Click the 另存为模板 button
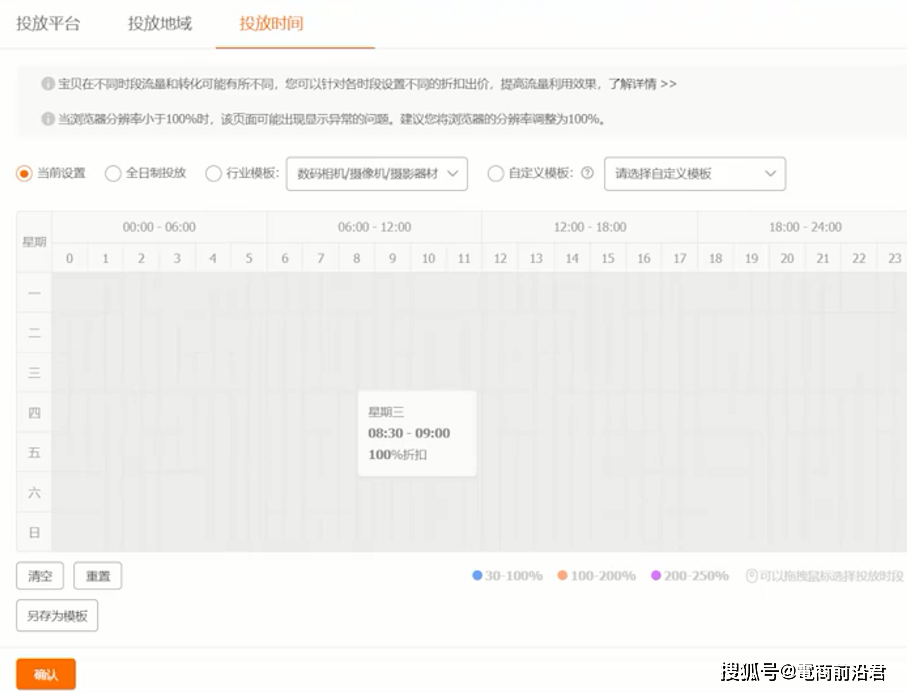 (x=57, y=616)
